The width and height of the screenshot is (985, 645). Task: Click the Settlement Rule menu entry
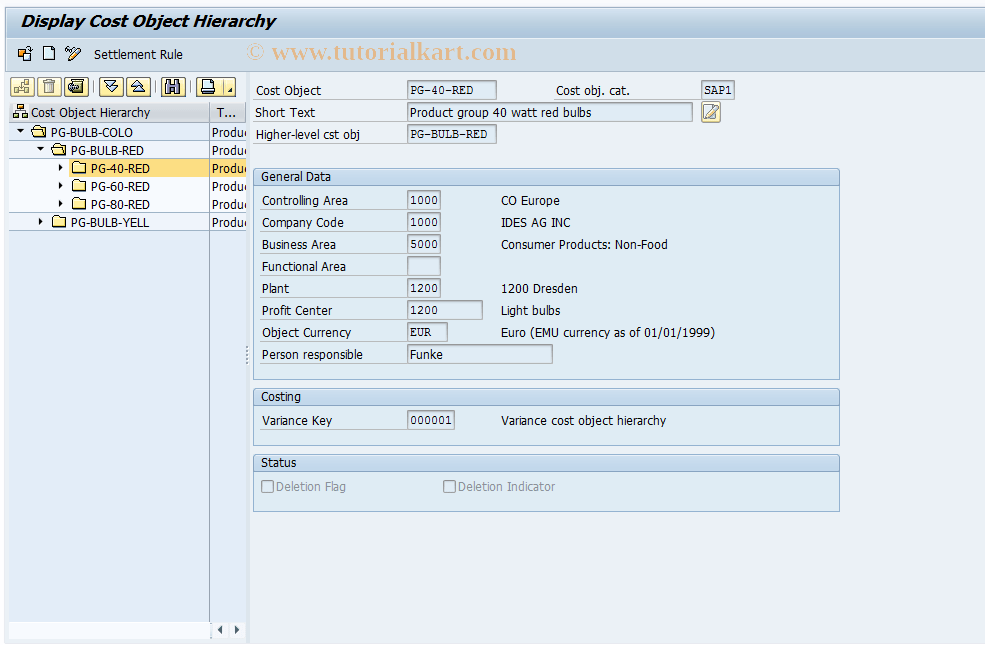point(140,54)
